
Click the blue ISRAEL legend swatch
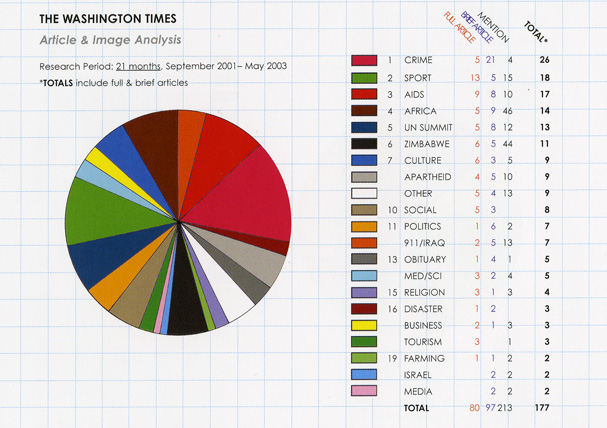(364, 374)
